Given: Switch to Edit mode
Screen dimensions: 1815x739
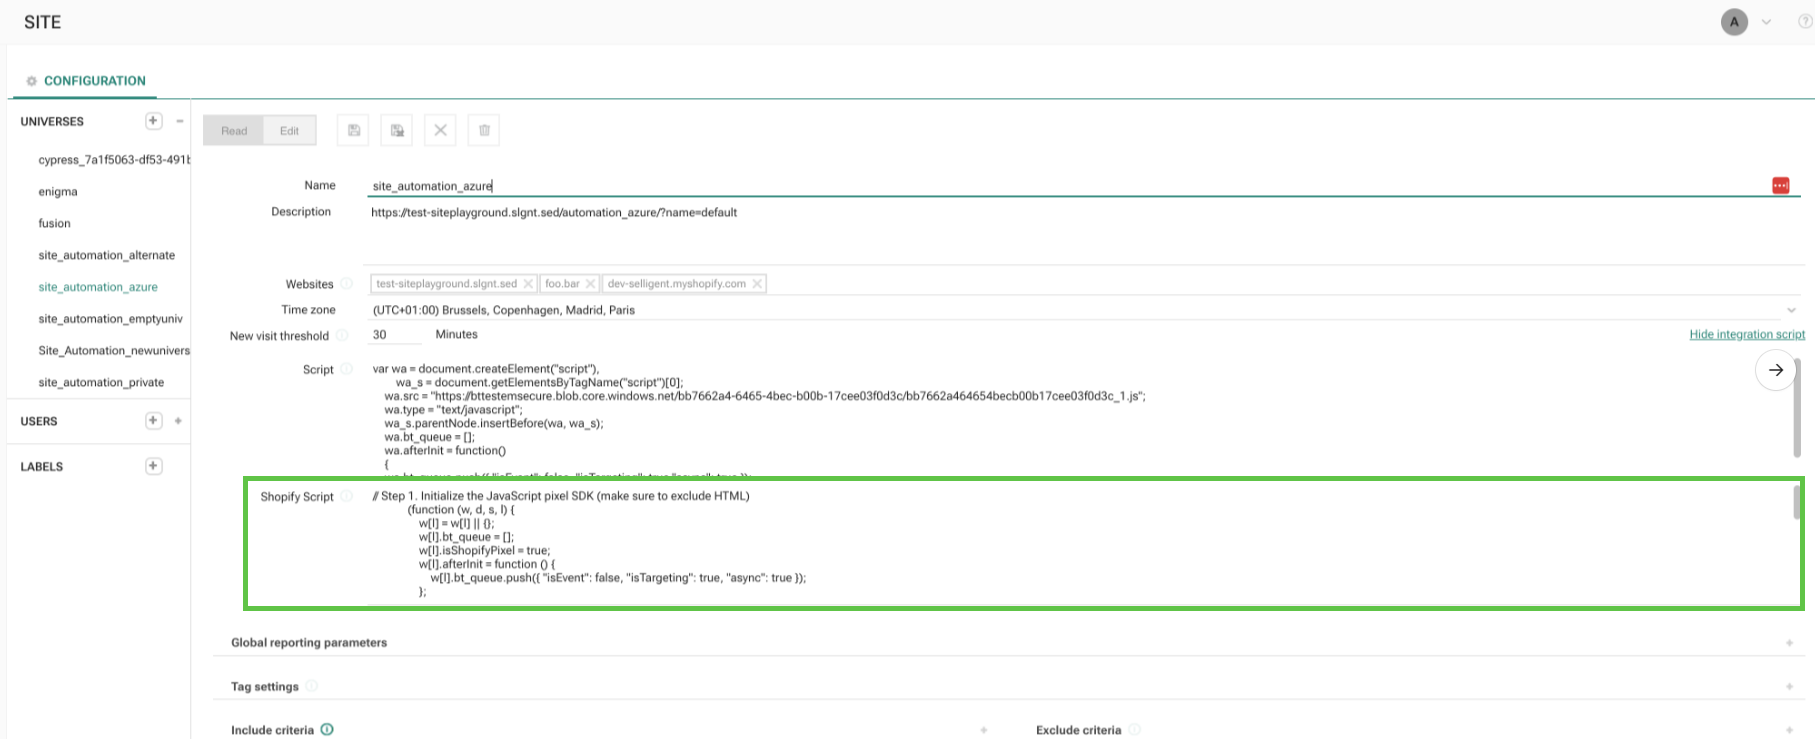Looking at the screenshot, I should 289,131.
